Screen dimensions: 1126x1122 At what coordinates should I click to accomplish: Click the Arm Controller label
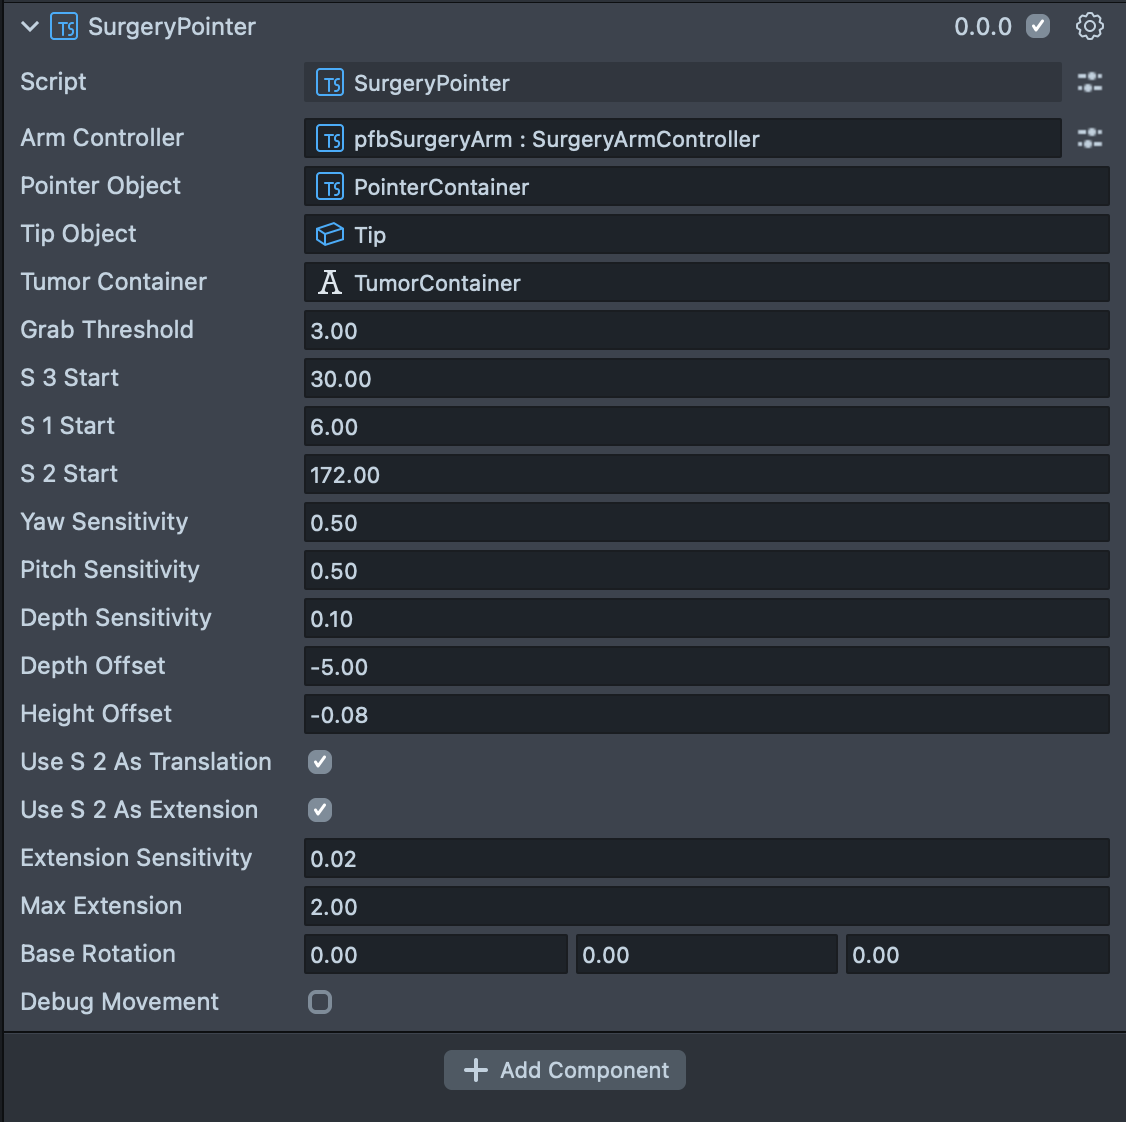[102, 137]
